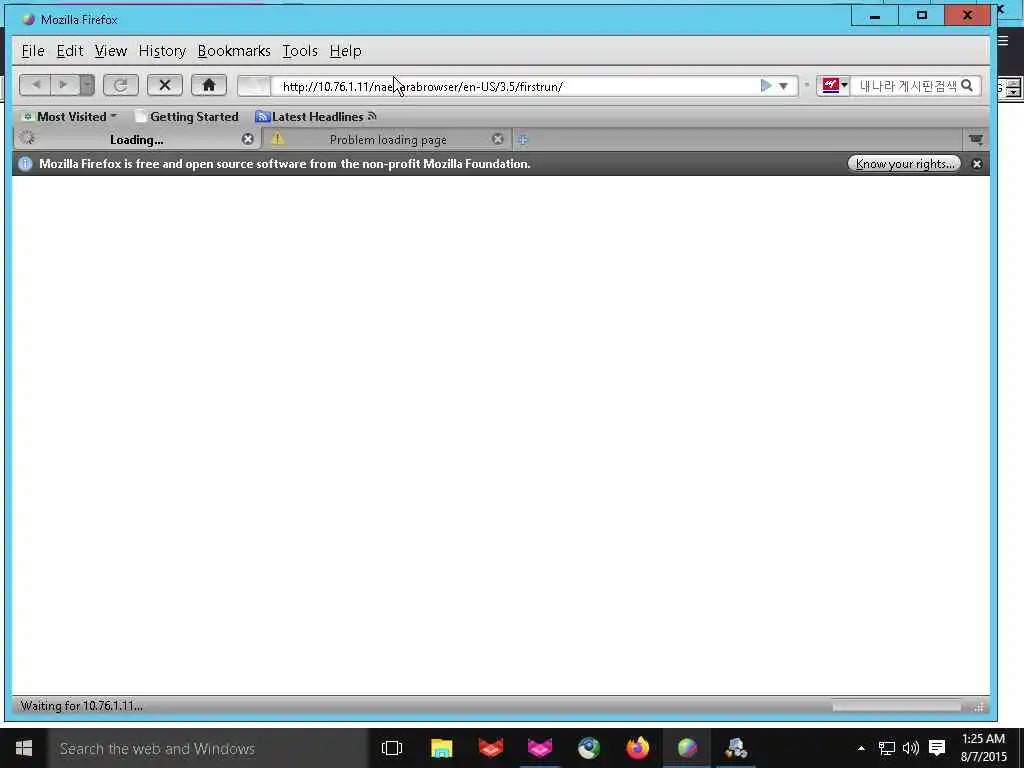Open the Firefox icon in taskbar
Viewport: 1024px width, 768px height.
tap(637, 748)
